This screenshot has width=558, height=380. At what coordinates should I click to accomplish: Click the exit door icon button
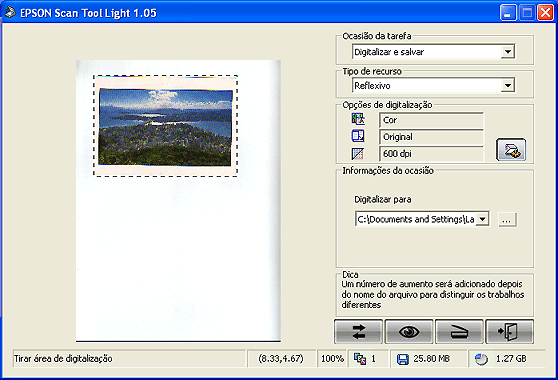pos(510,332)
